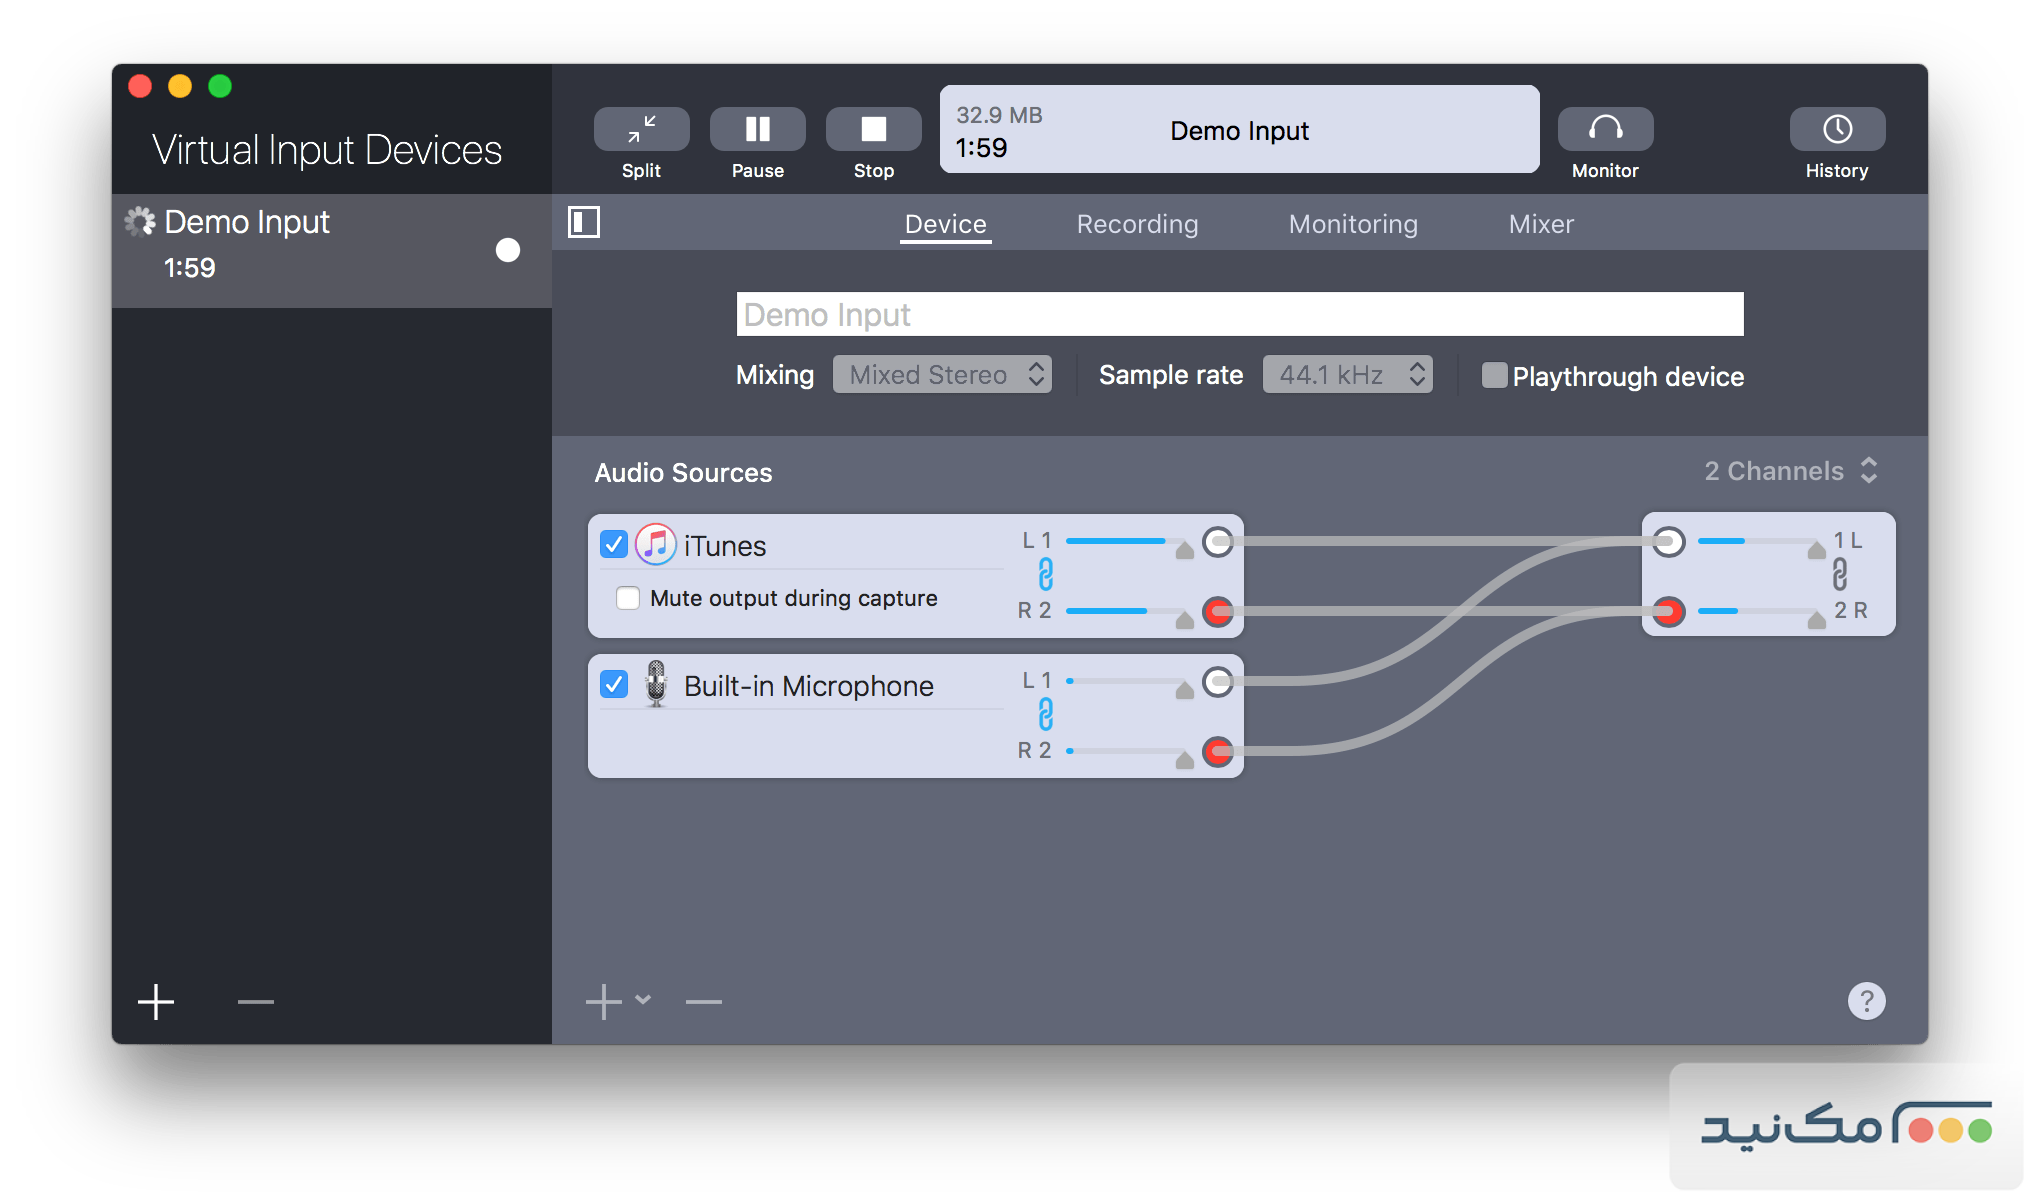
Task: Click the Split recording icon
Action: pos(641,130)
